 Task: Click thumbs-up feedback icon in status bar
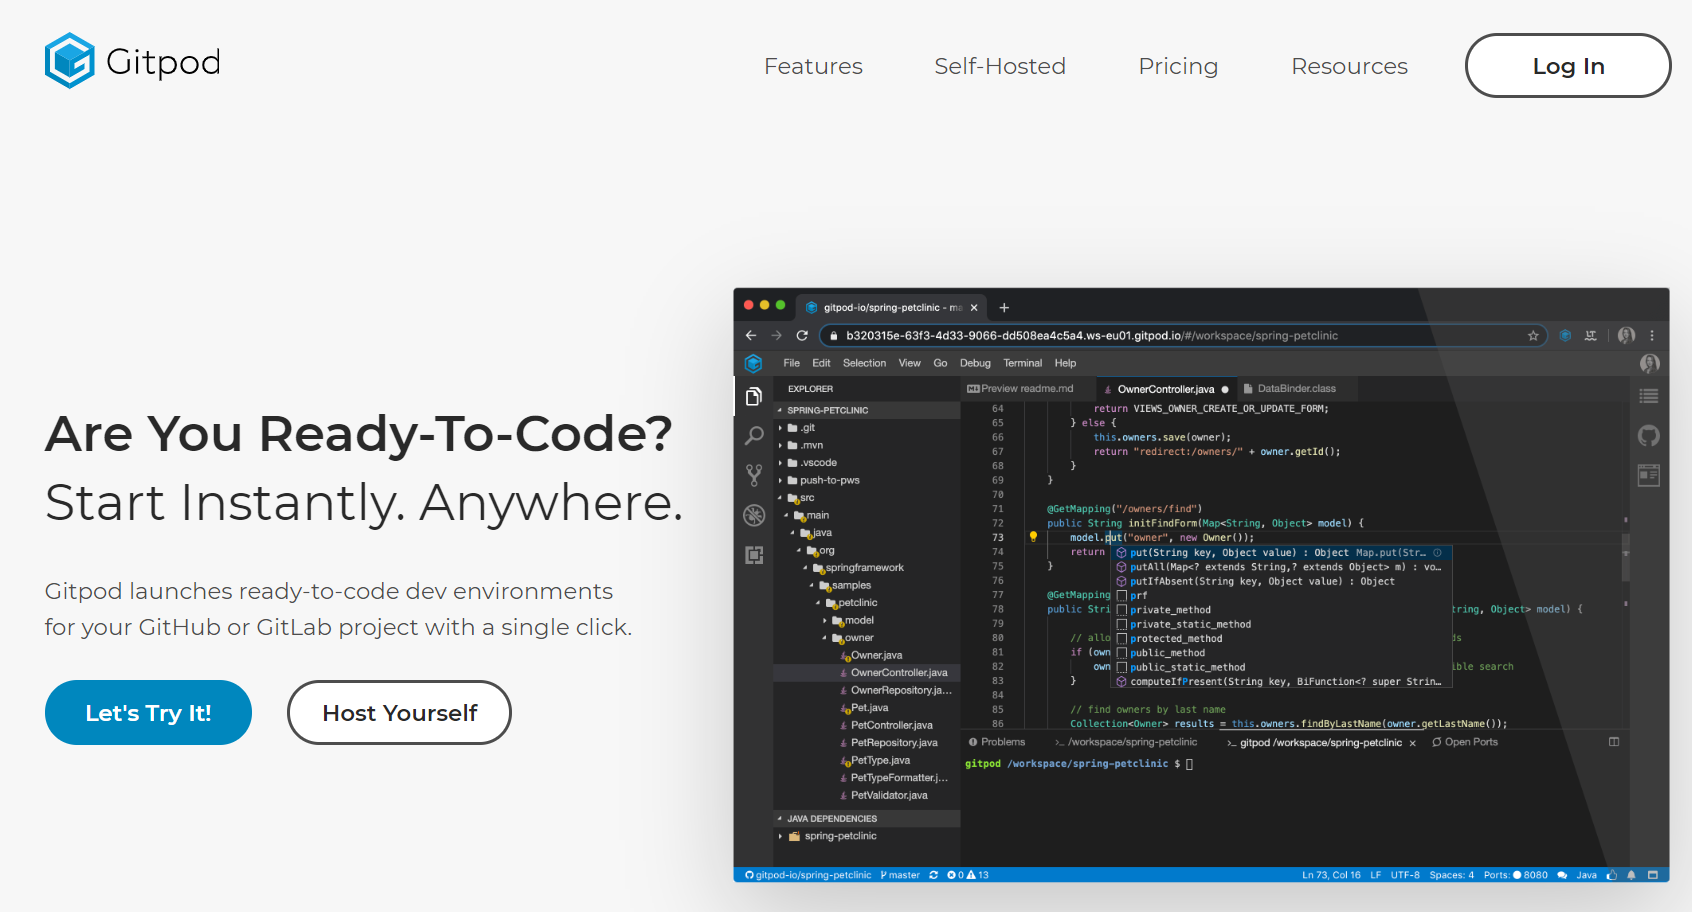[x=1612, y=875]
